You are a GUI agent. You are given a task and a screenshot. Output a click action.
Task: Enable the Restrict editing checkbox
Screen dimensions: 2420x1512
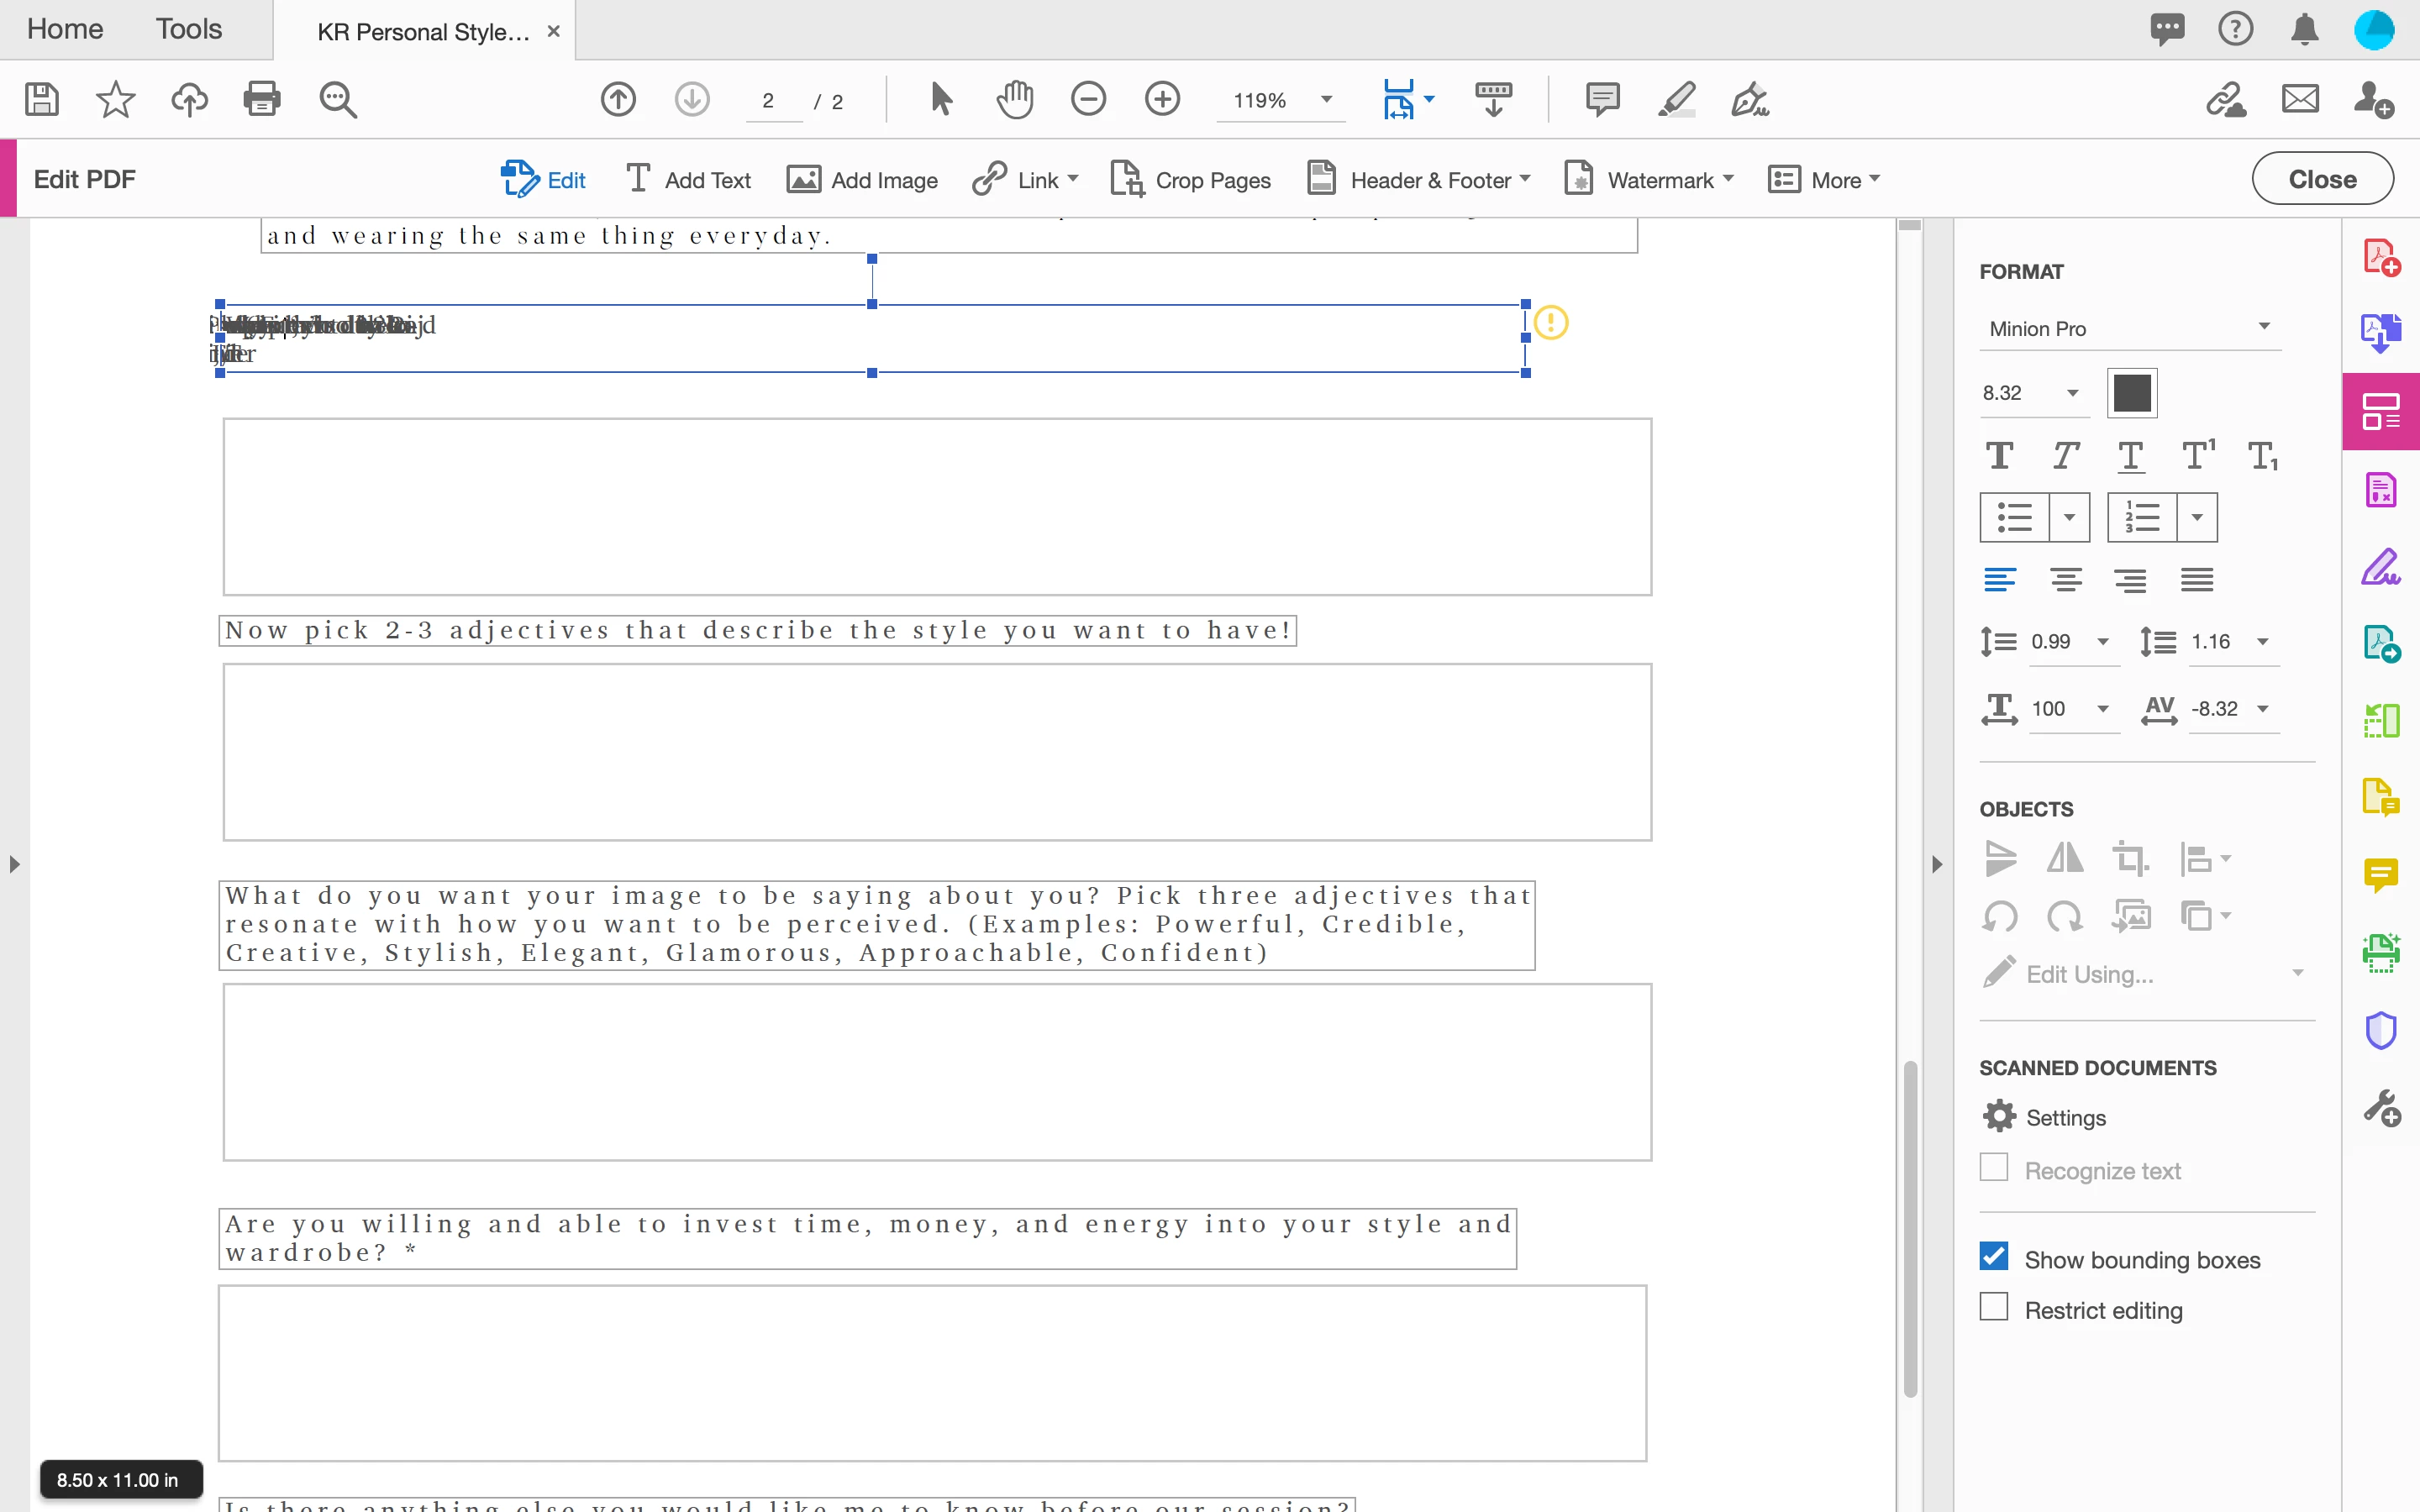click(x=1994, y=1308)
